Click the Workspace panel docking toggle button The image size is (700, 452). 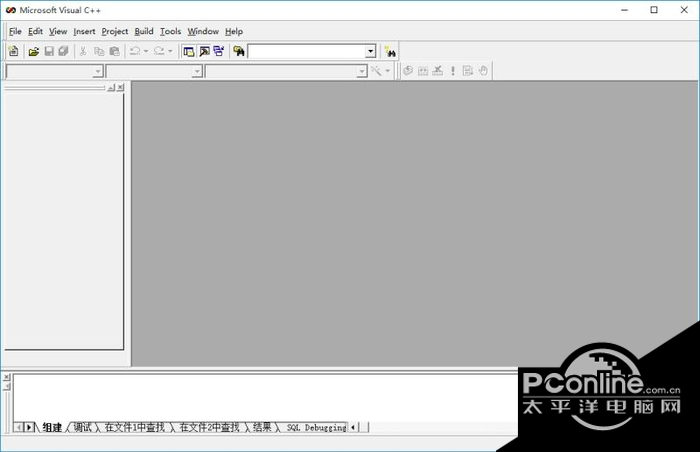(x=112, y=88)
